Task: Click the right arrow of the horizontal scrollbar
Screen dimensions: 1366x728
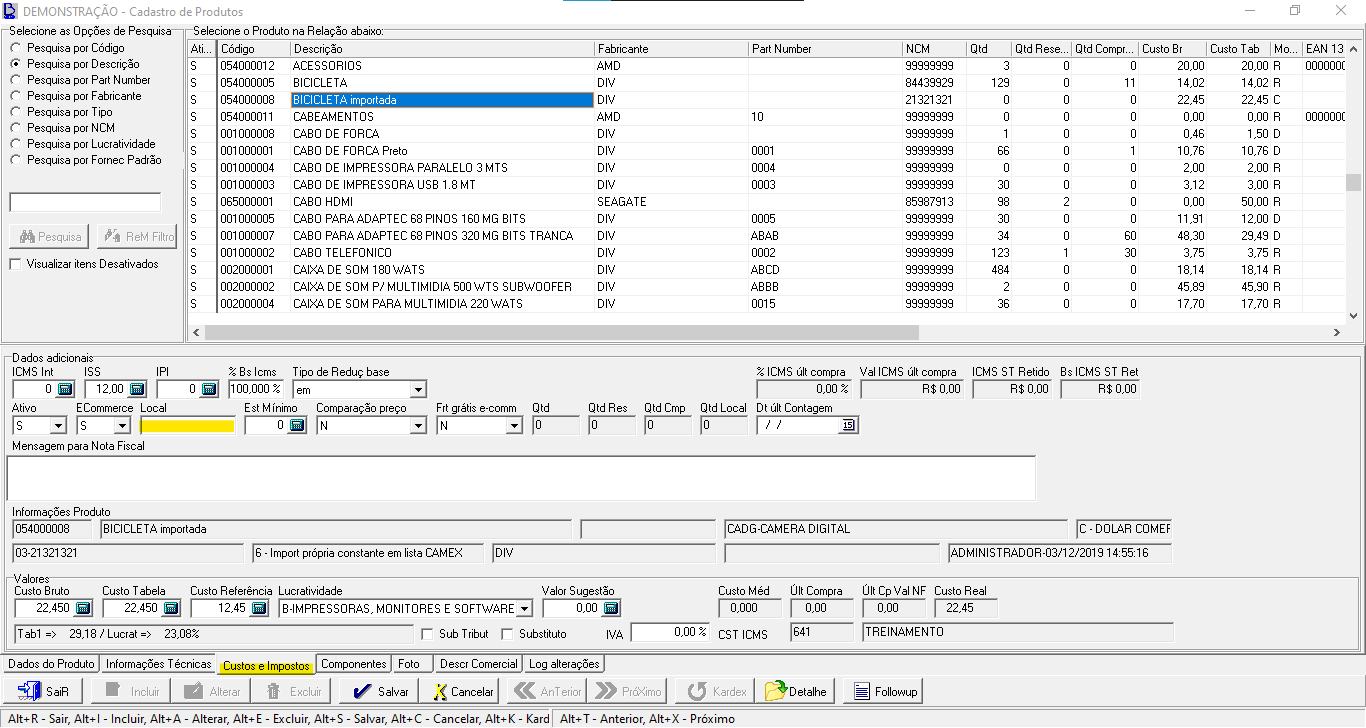Action: coord(1337,333)
